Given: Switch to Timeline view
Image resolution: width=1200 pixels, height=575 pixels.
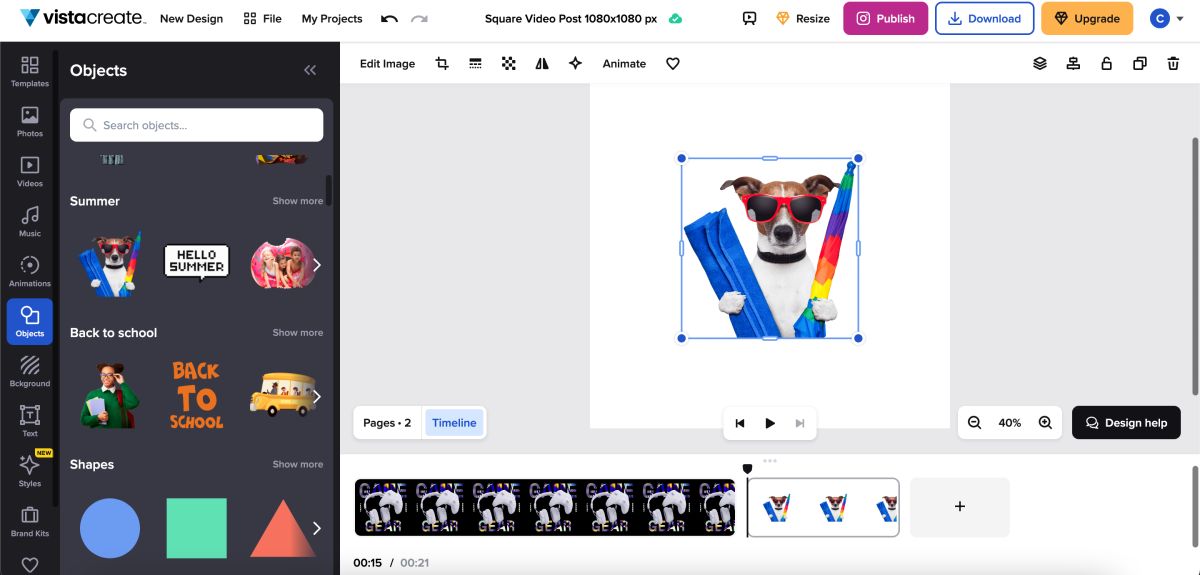Looking at the screenshot, I should 454,423.
